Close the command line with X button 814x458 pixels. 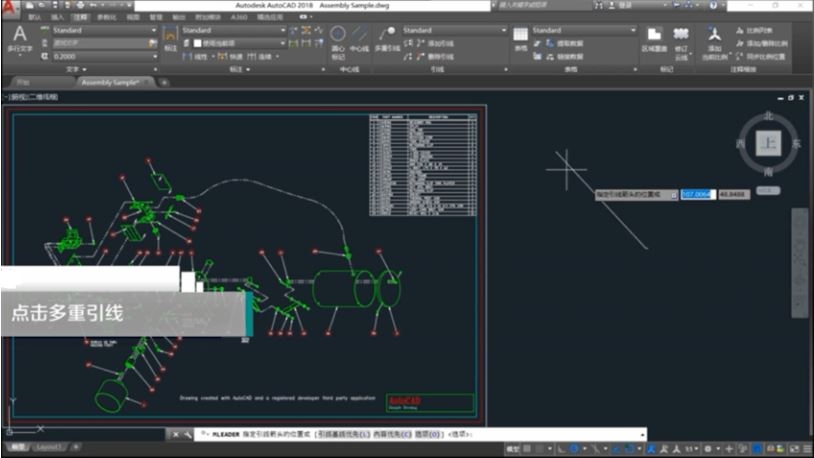point(175,435)
